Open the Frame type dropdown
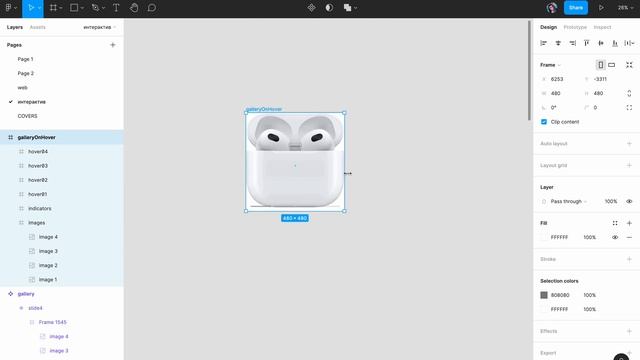 (550, 65)
